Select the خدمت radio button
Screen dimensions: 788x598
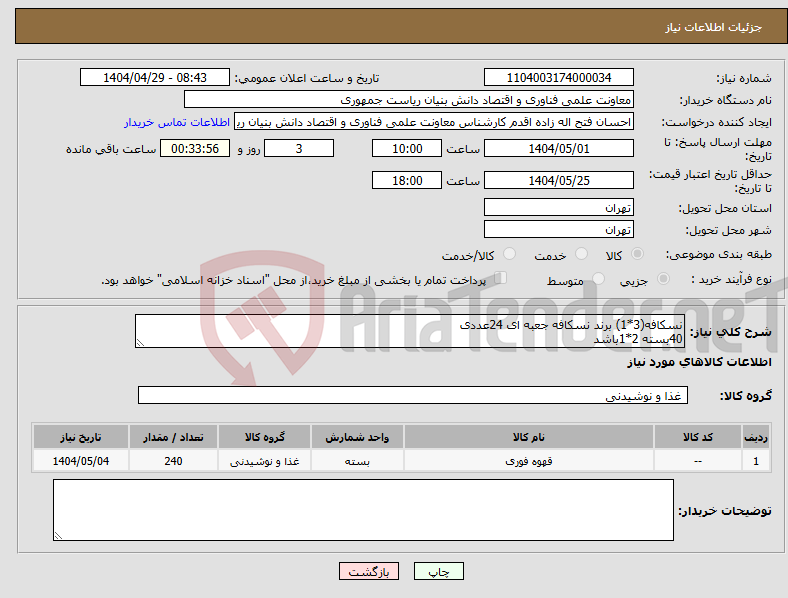point(581,254)
